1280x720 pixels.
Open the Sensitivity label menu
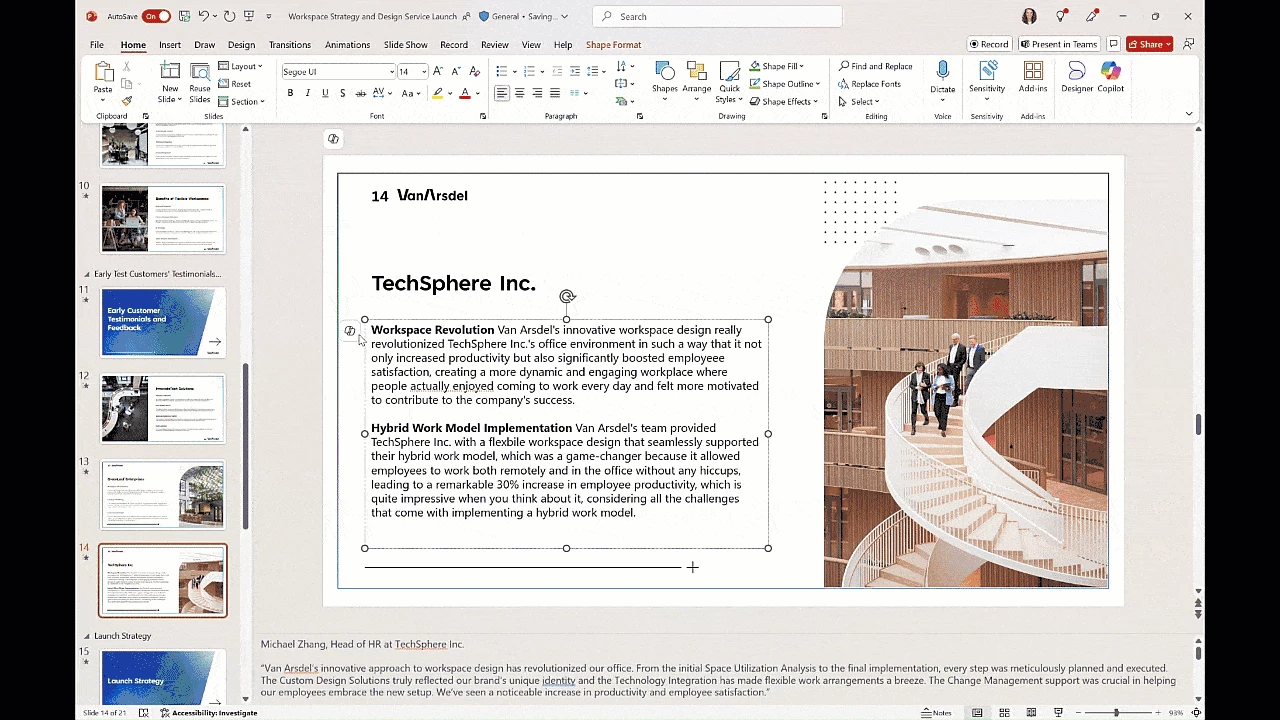(987, 80)
